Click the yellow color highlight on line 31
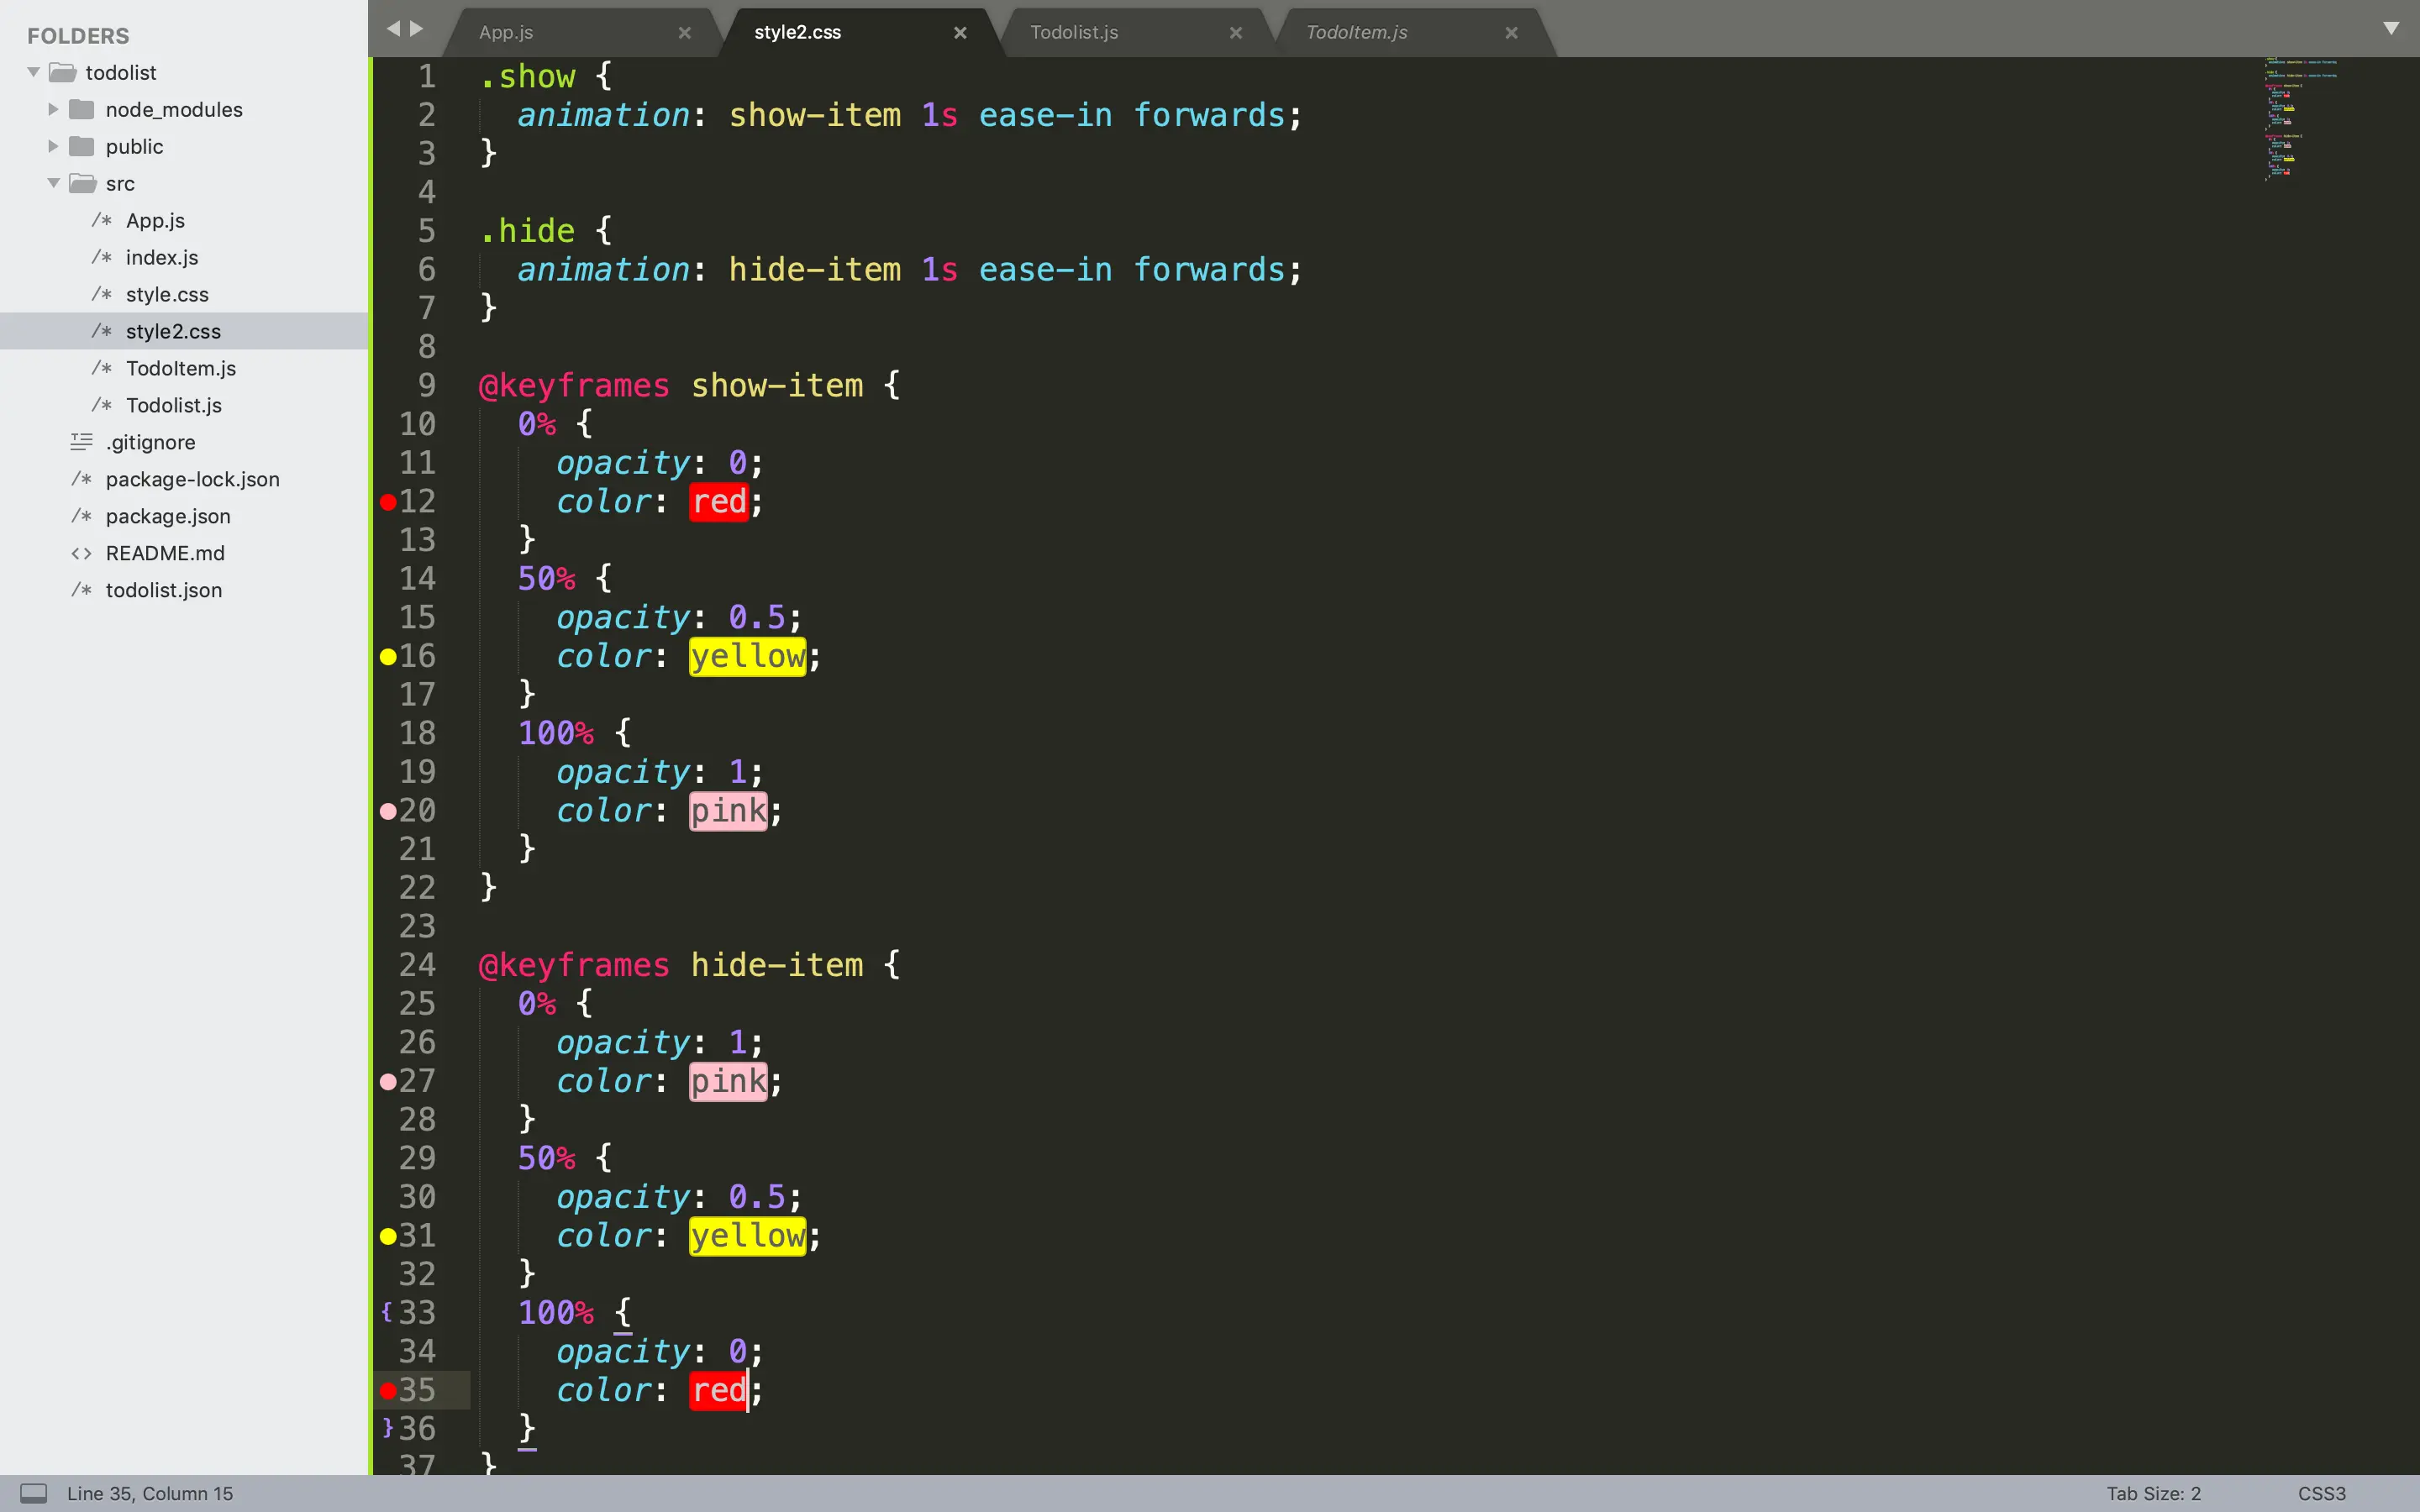 [747, 1236]
